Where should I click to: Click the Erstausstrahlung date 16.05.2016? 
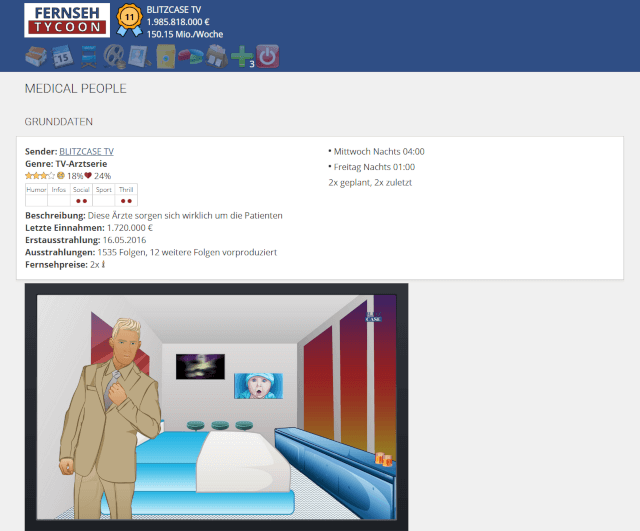tap(124, 240)
